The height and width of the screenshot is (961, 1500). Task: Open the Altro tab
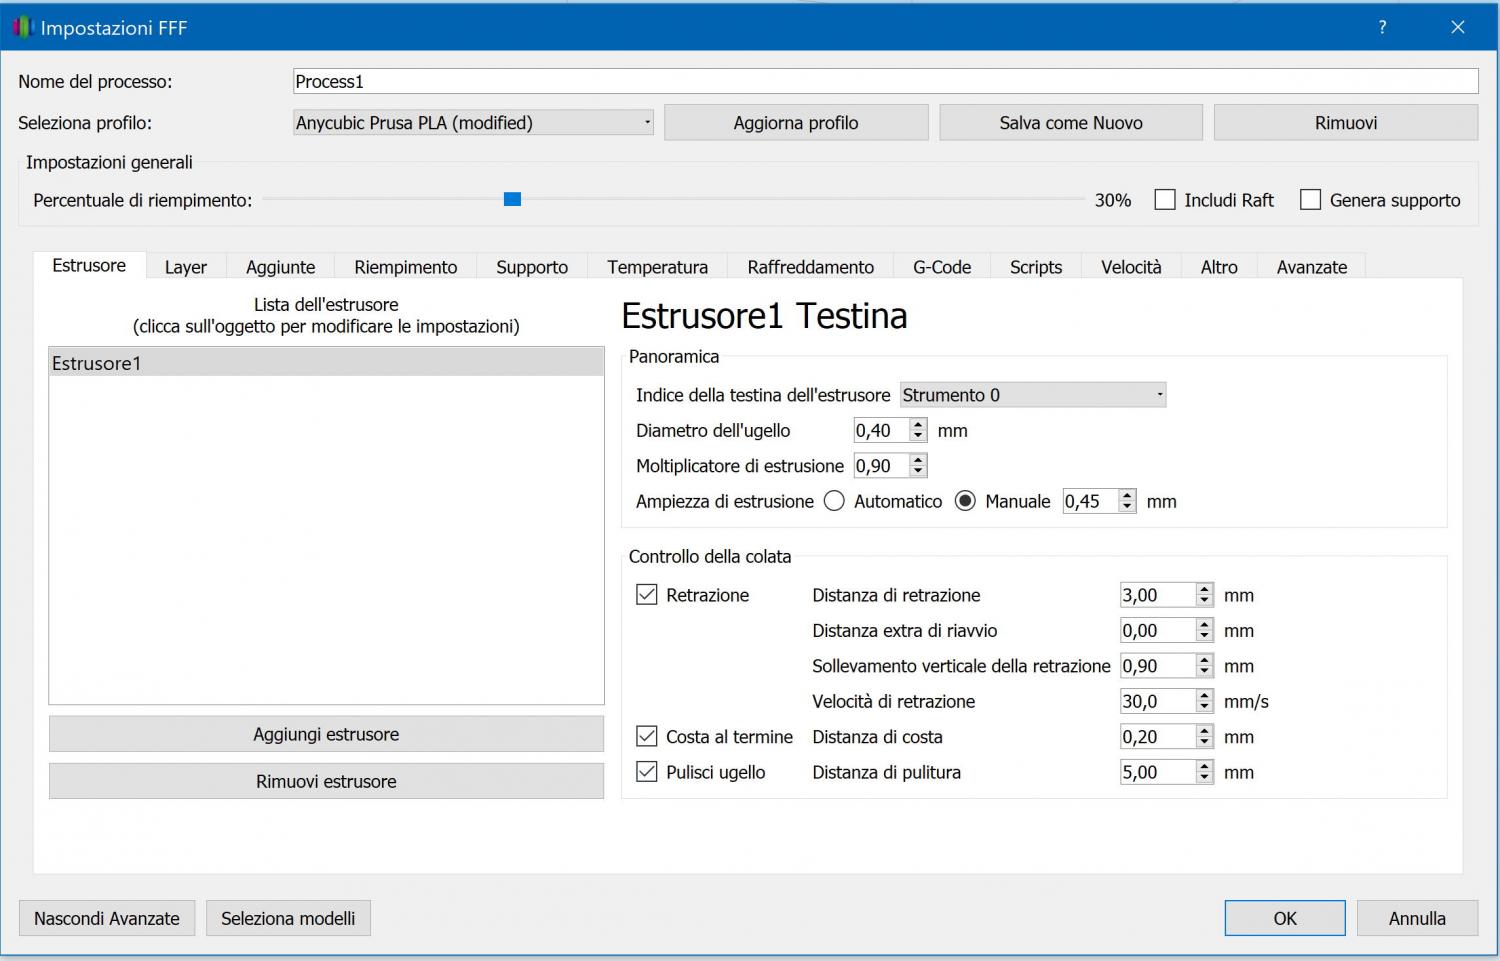point(1219,267)
